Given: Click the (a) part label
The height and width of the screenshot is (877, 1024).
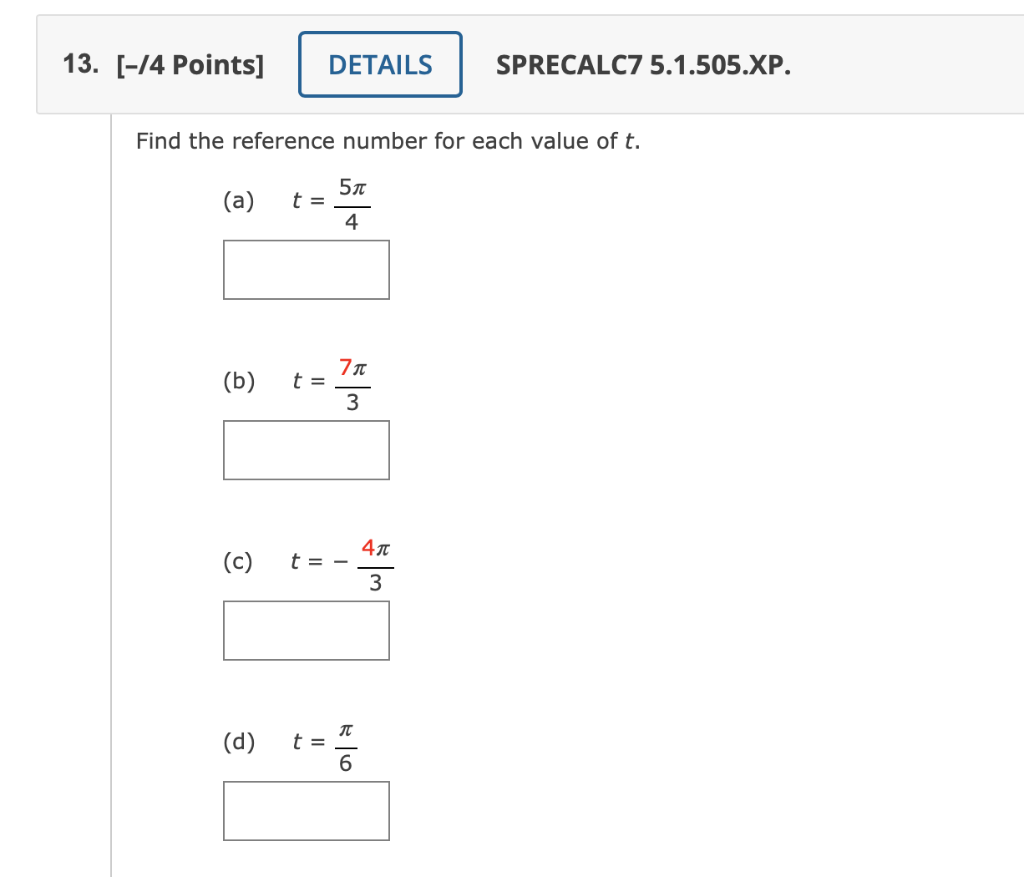Looking at the screenshot, I should [x=238, y=201].
